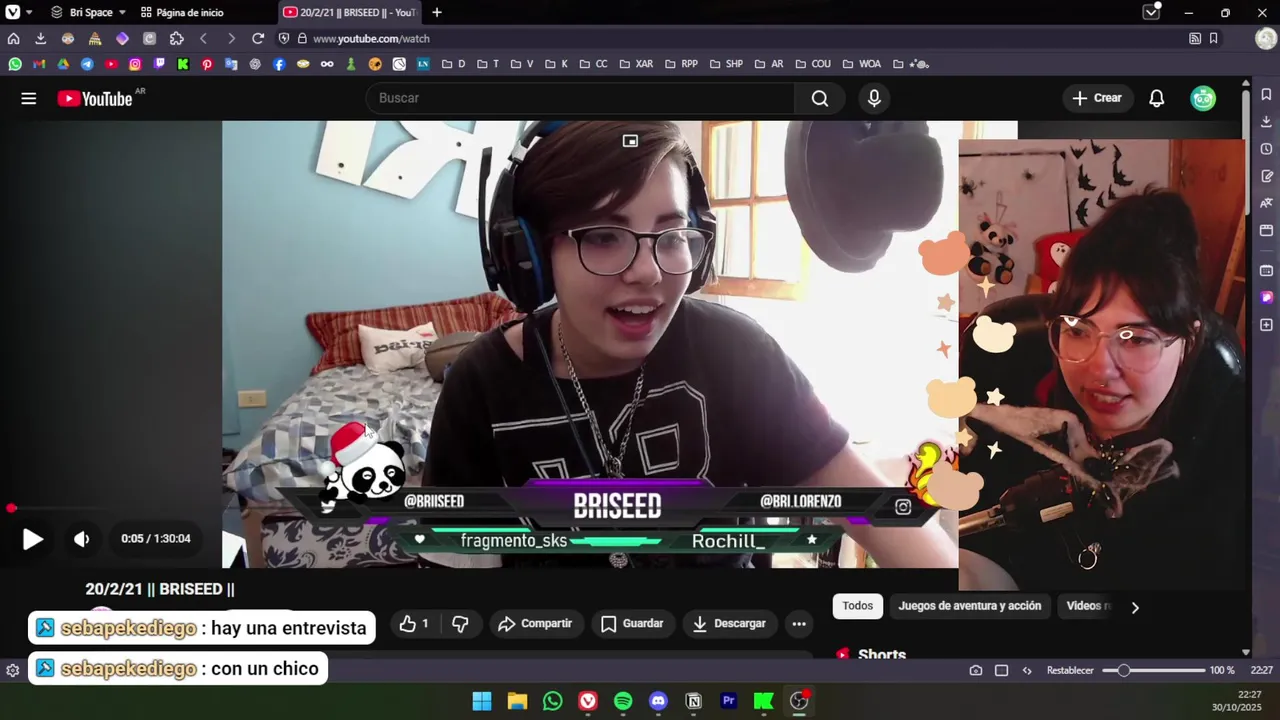Click the YouTube search magnifier button
Image resolution: width=1280 pixels, height=720 pixels.
[x=820, y=98]
